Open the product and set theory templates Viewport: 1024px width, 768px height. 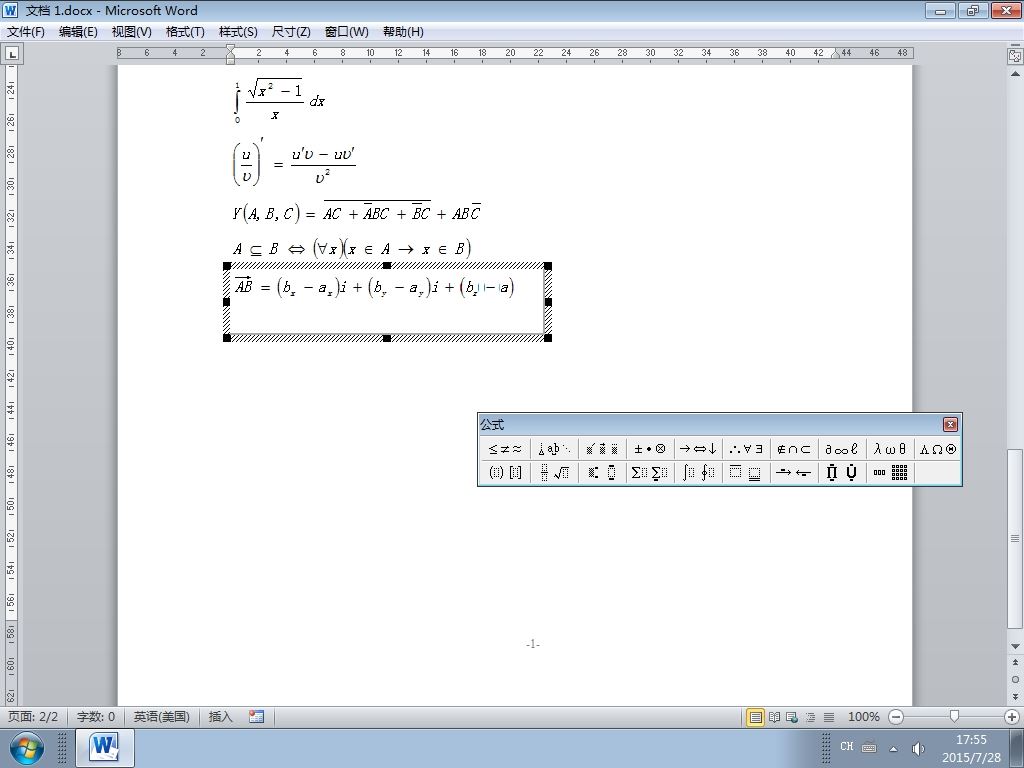coord(841,472)
